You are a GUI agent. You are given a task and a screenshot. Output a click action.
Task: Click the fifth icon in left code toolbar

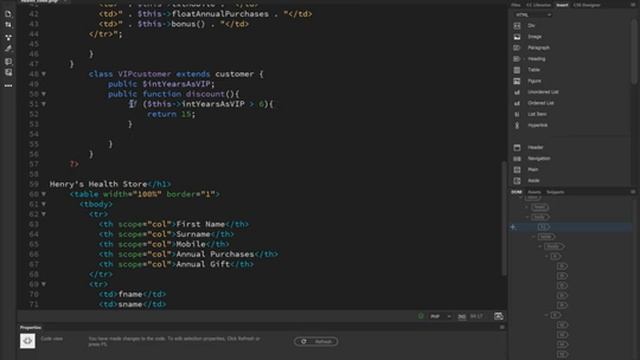(8, 61)
